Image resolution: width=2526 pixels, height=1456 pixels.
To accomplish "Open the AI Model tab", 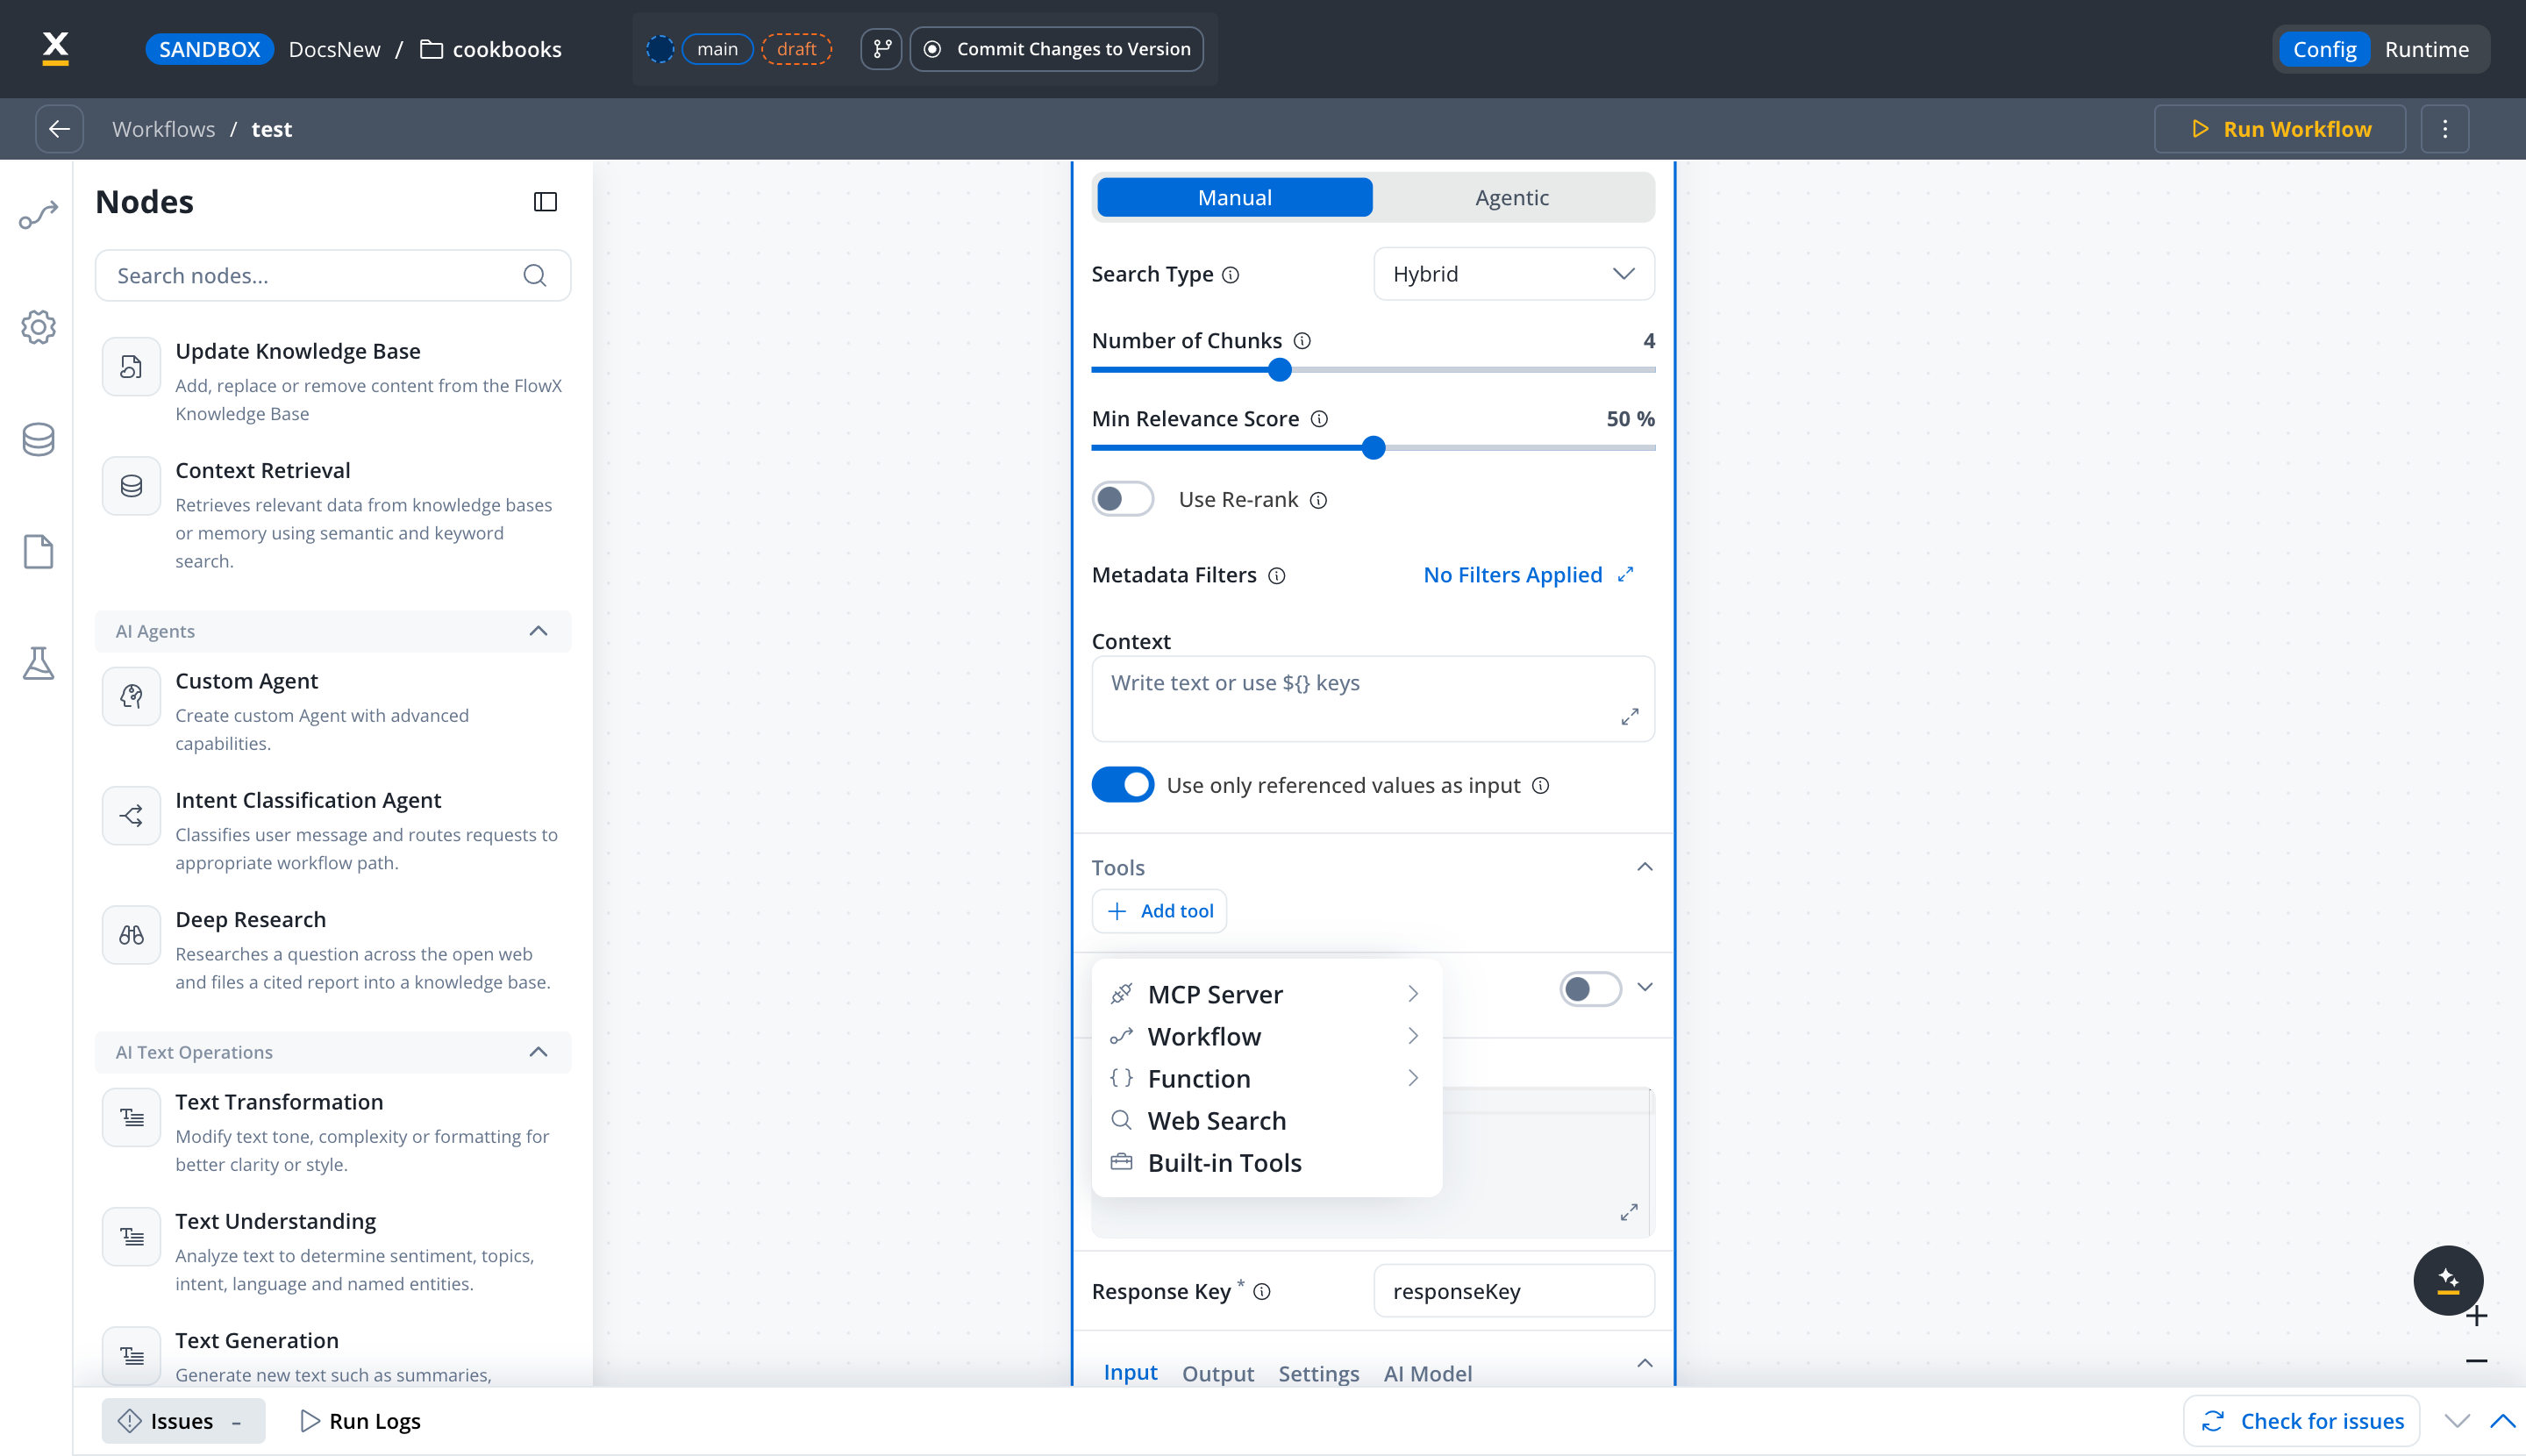I will pos(1427,1373).
